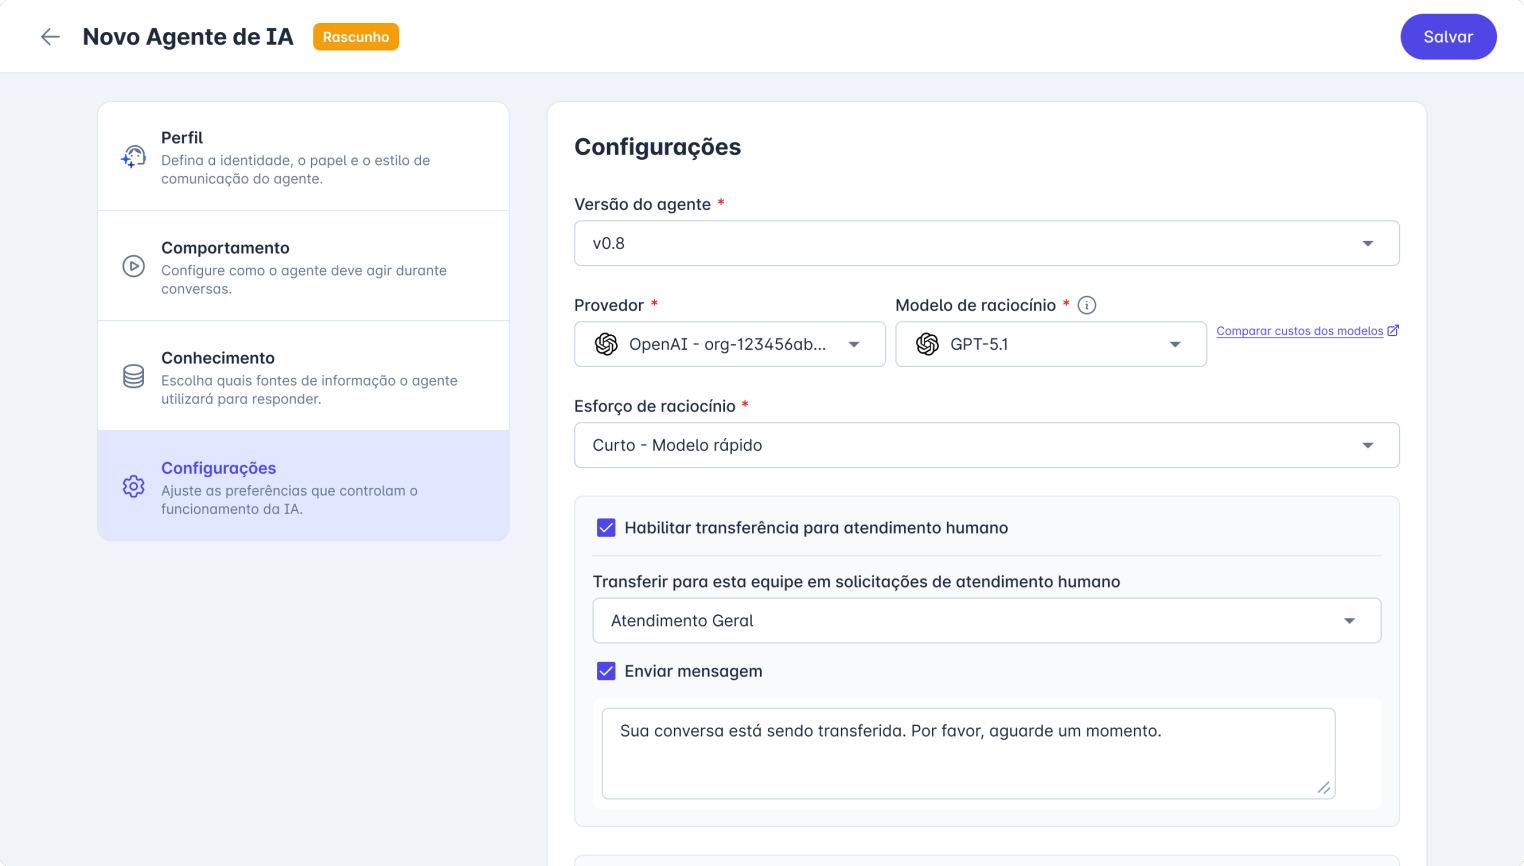Click the external link icon beside Comparar custos
This screenshot has height=866, width=1524.
pos(1393,331)
